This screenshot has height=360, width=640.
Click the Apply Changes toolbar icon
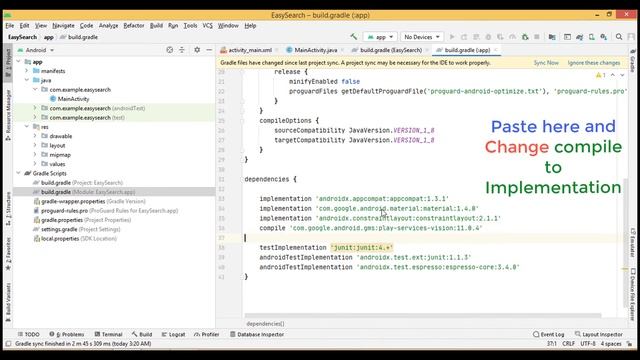point(464,37)
